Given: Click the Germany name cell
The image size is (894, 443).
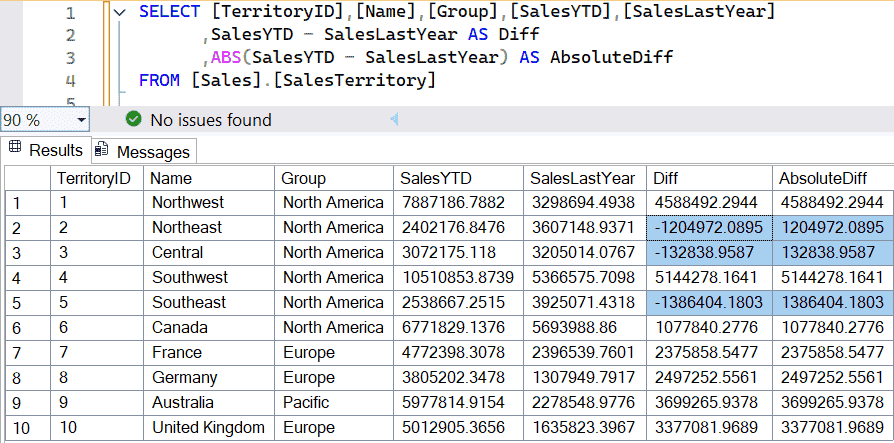Looking at the screenshot, I should point(209,377).
